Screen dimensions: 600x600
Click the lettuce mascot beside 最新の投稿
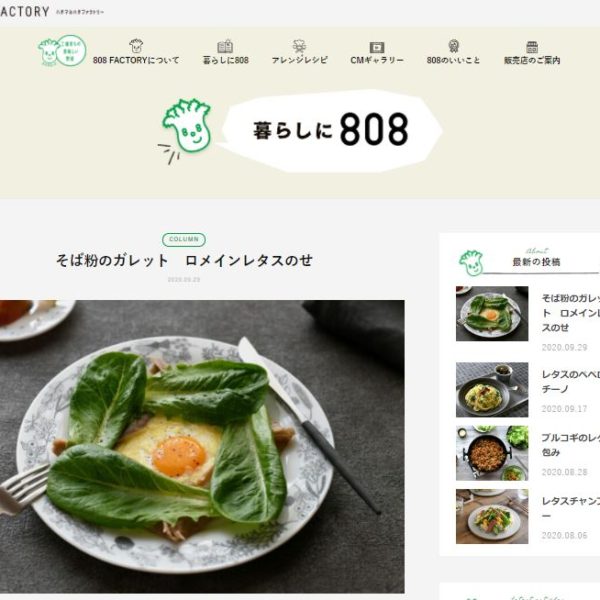(471, 262)
